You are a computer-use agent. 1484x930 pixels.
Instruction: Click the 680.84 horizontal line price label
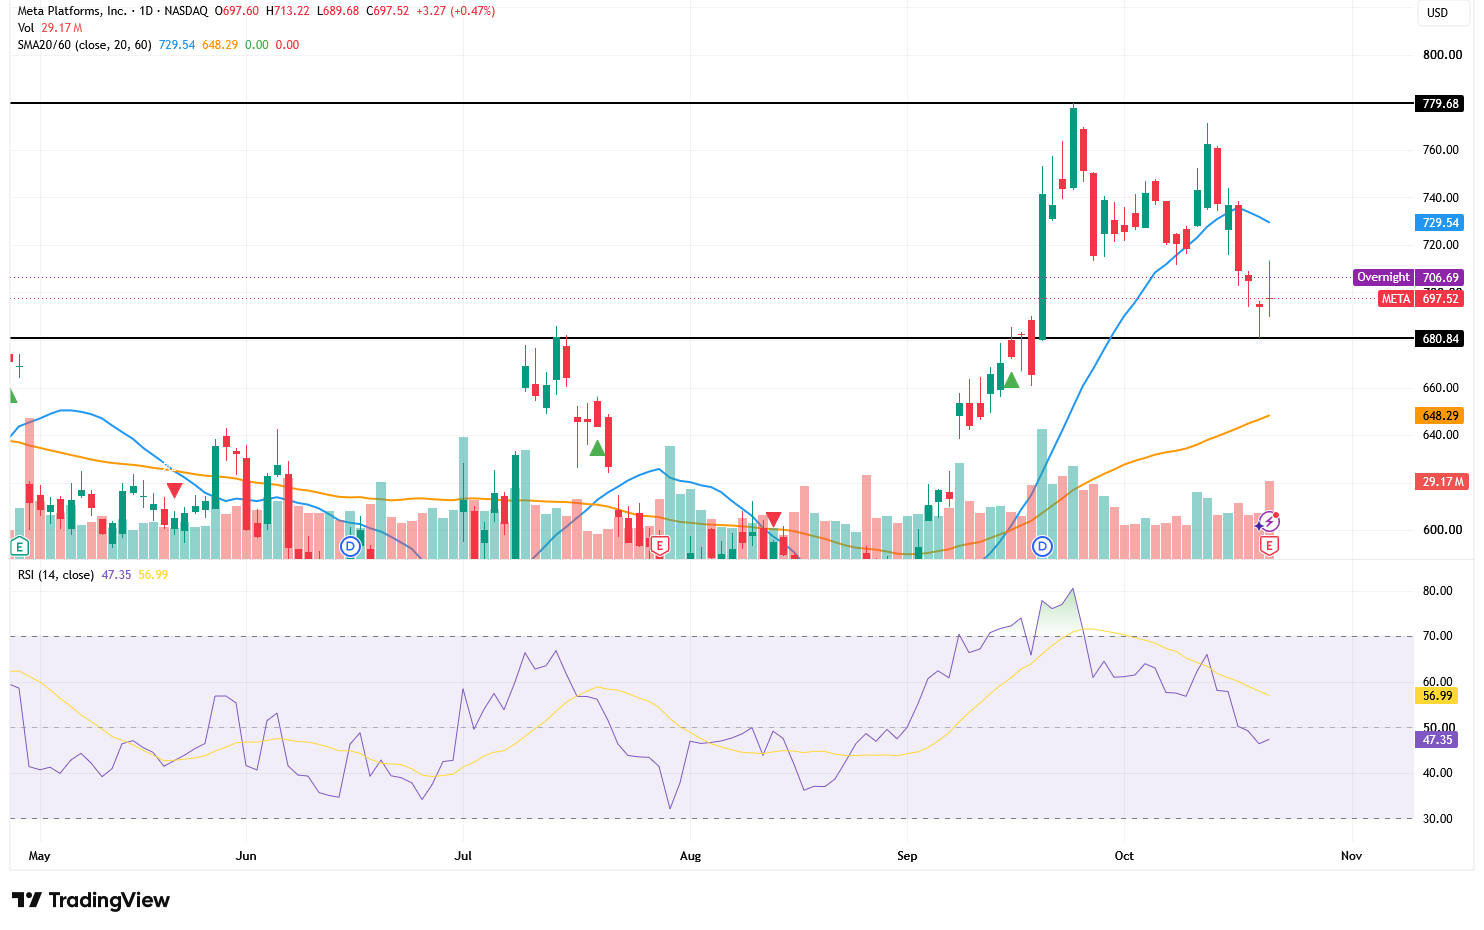tap(1441, 339)
